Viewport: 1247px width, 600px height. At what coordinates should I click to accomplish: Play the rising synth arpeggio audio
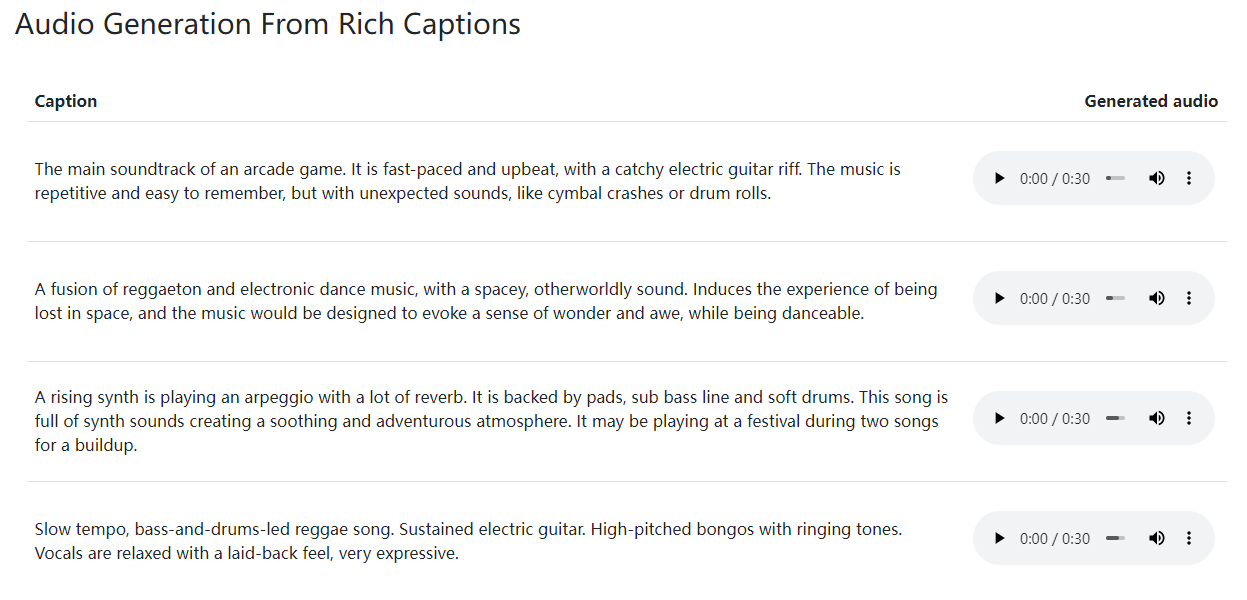[x=999, y=418]
